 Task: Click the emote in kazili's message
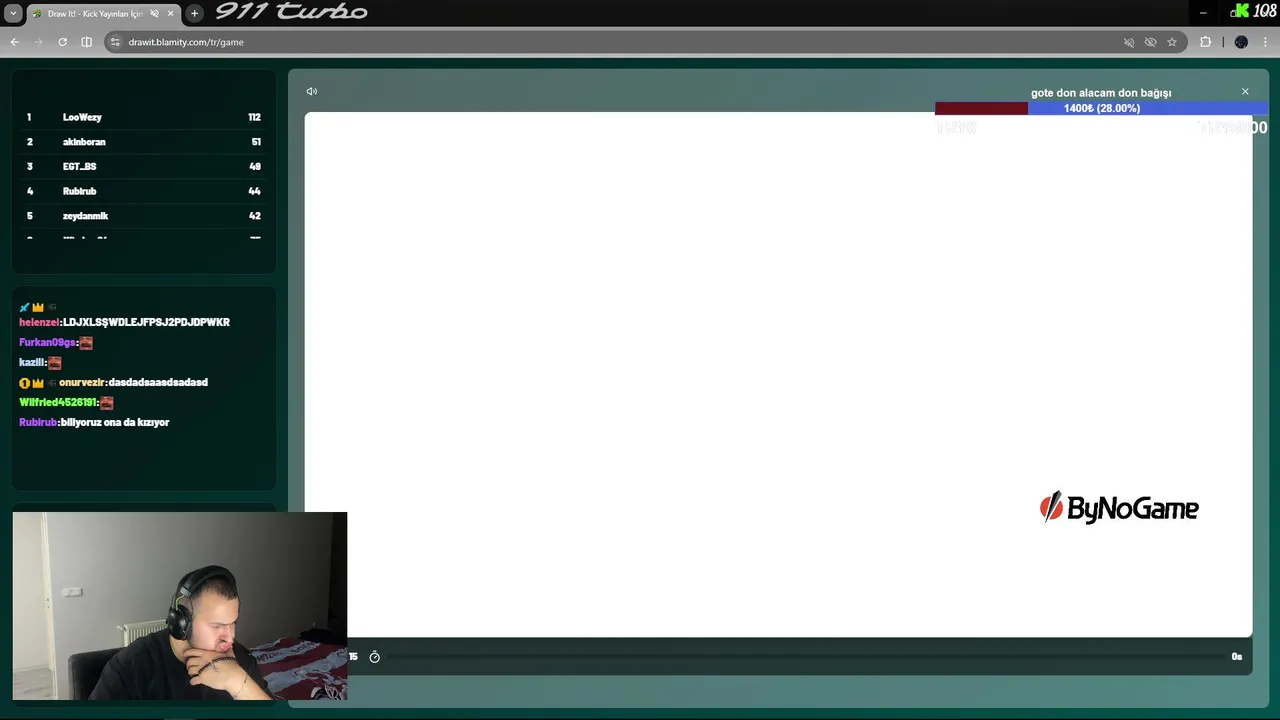[x=55, y=363]
